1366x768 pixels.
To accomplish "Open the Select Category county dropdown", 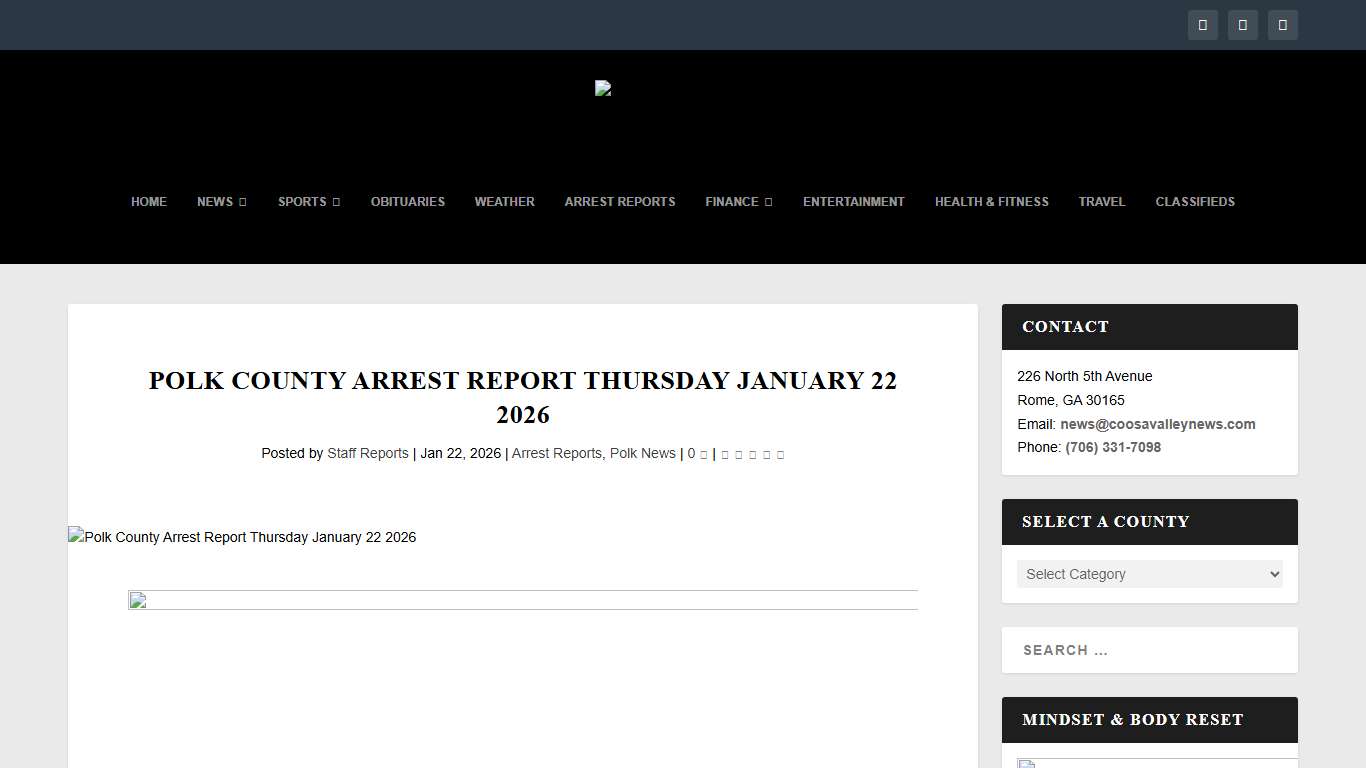I will (1149, 574).
